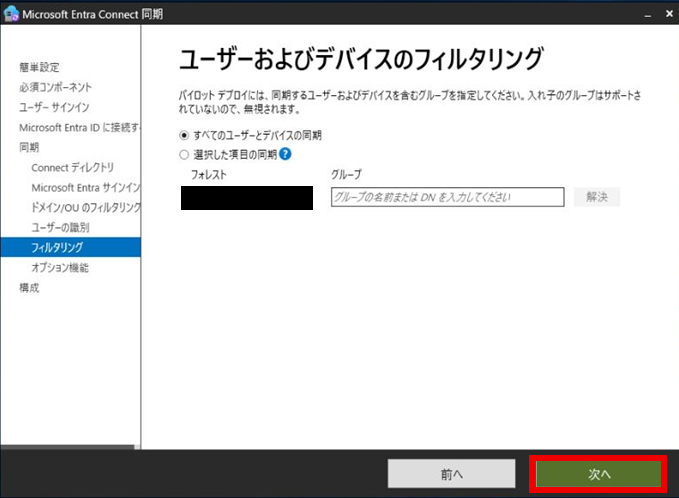679x498 pixels.
Task: Click the 前へ button
Action: click(451, 473)
